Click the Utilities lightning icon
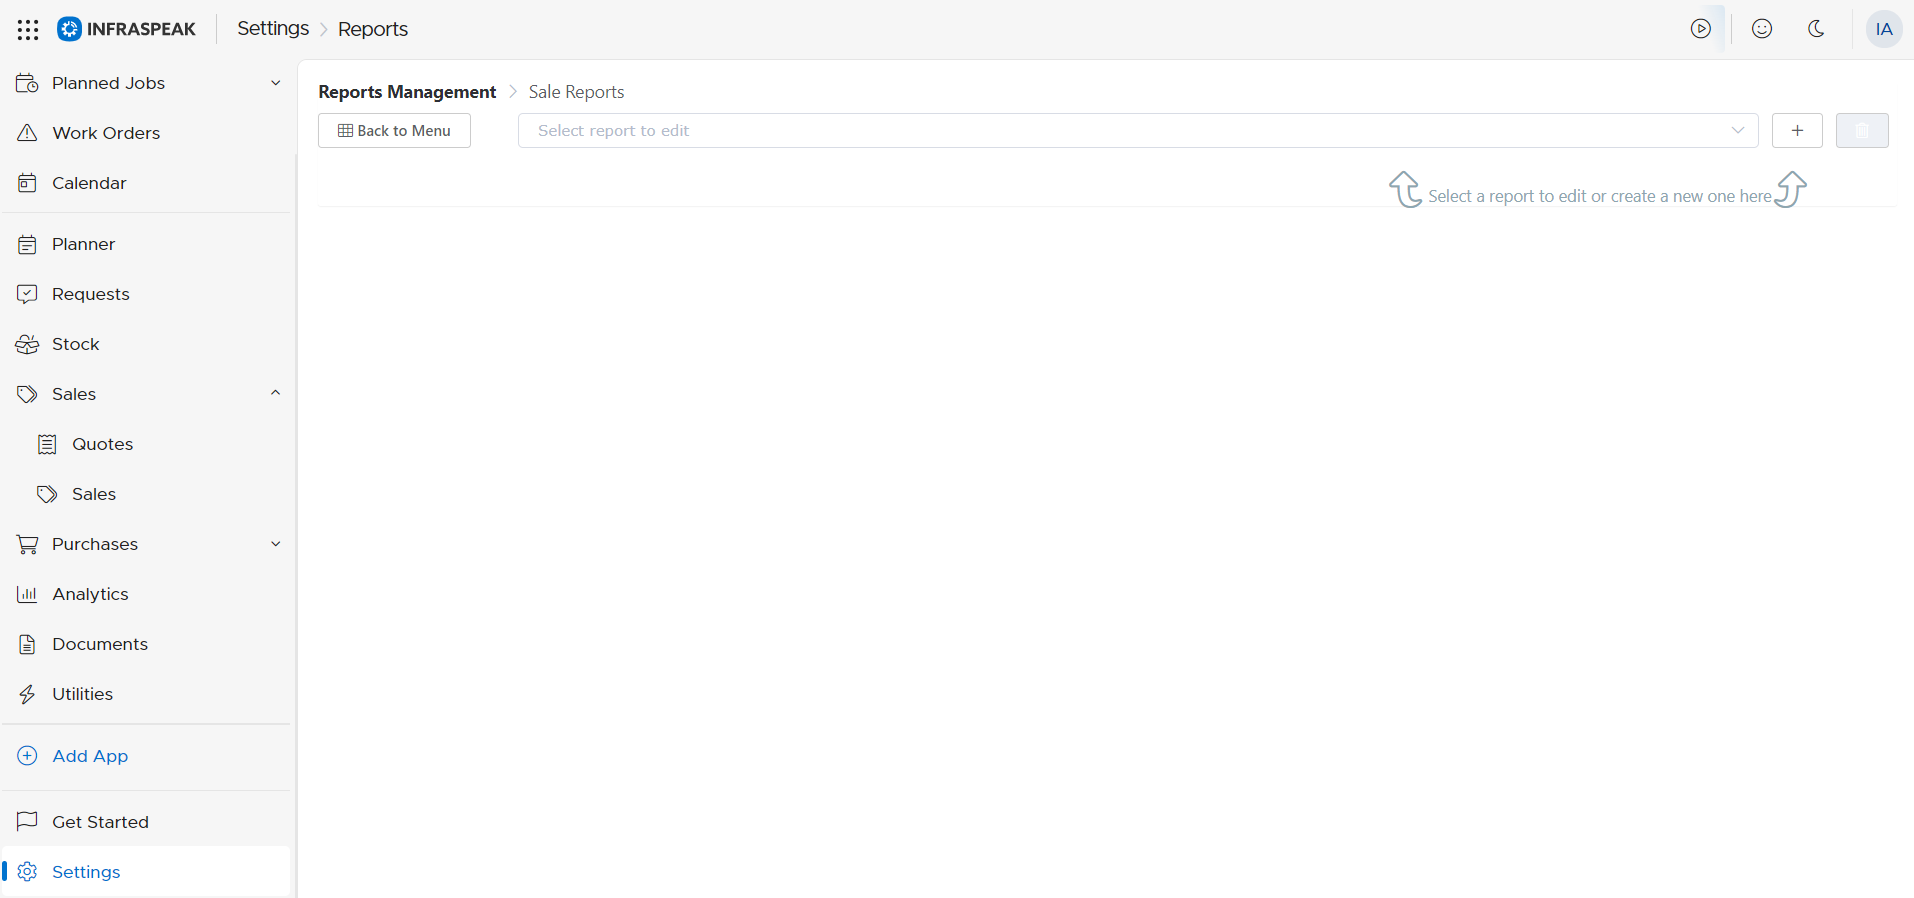 pos(27,694)
